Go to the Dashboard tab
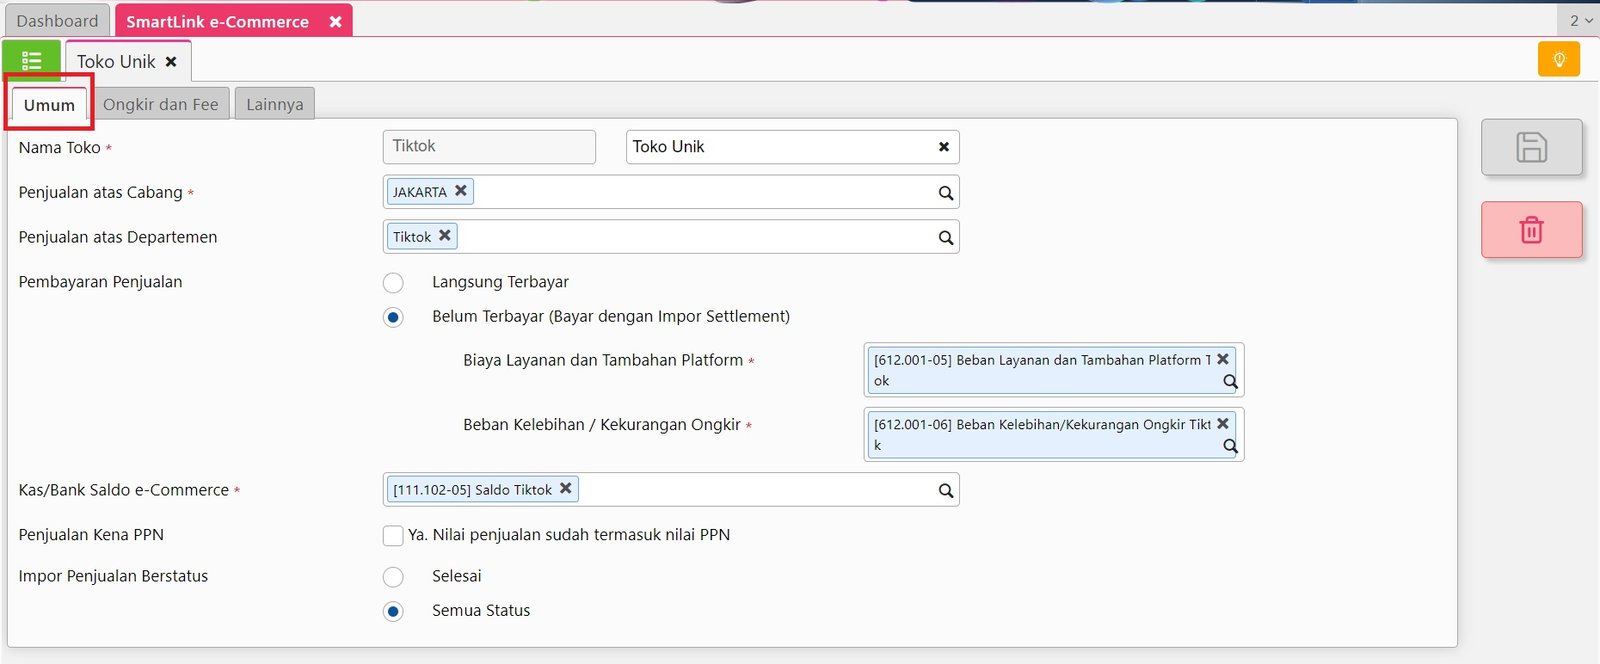1600x664 pixels. pyautogui.click(x=57, y=21)
